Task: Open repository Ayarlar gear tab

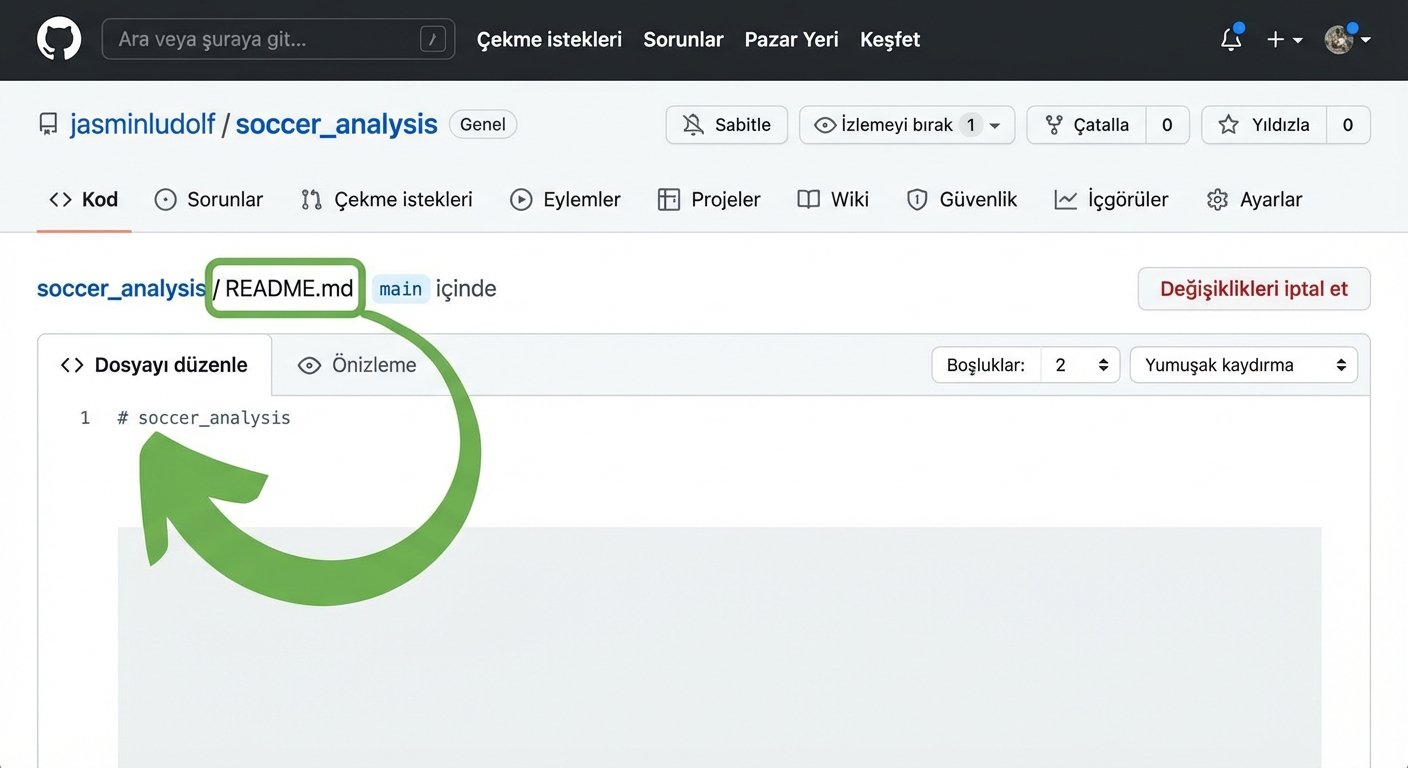Action: tap(1254, 200)
